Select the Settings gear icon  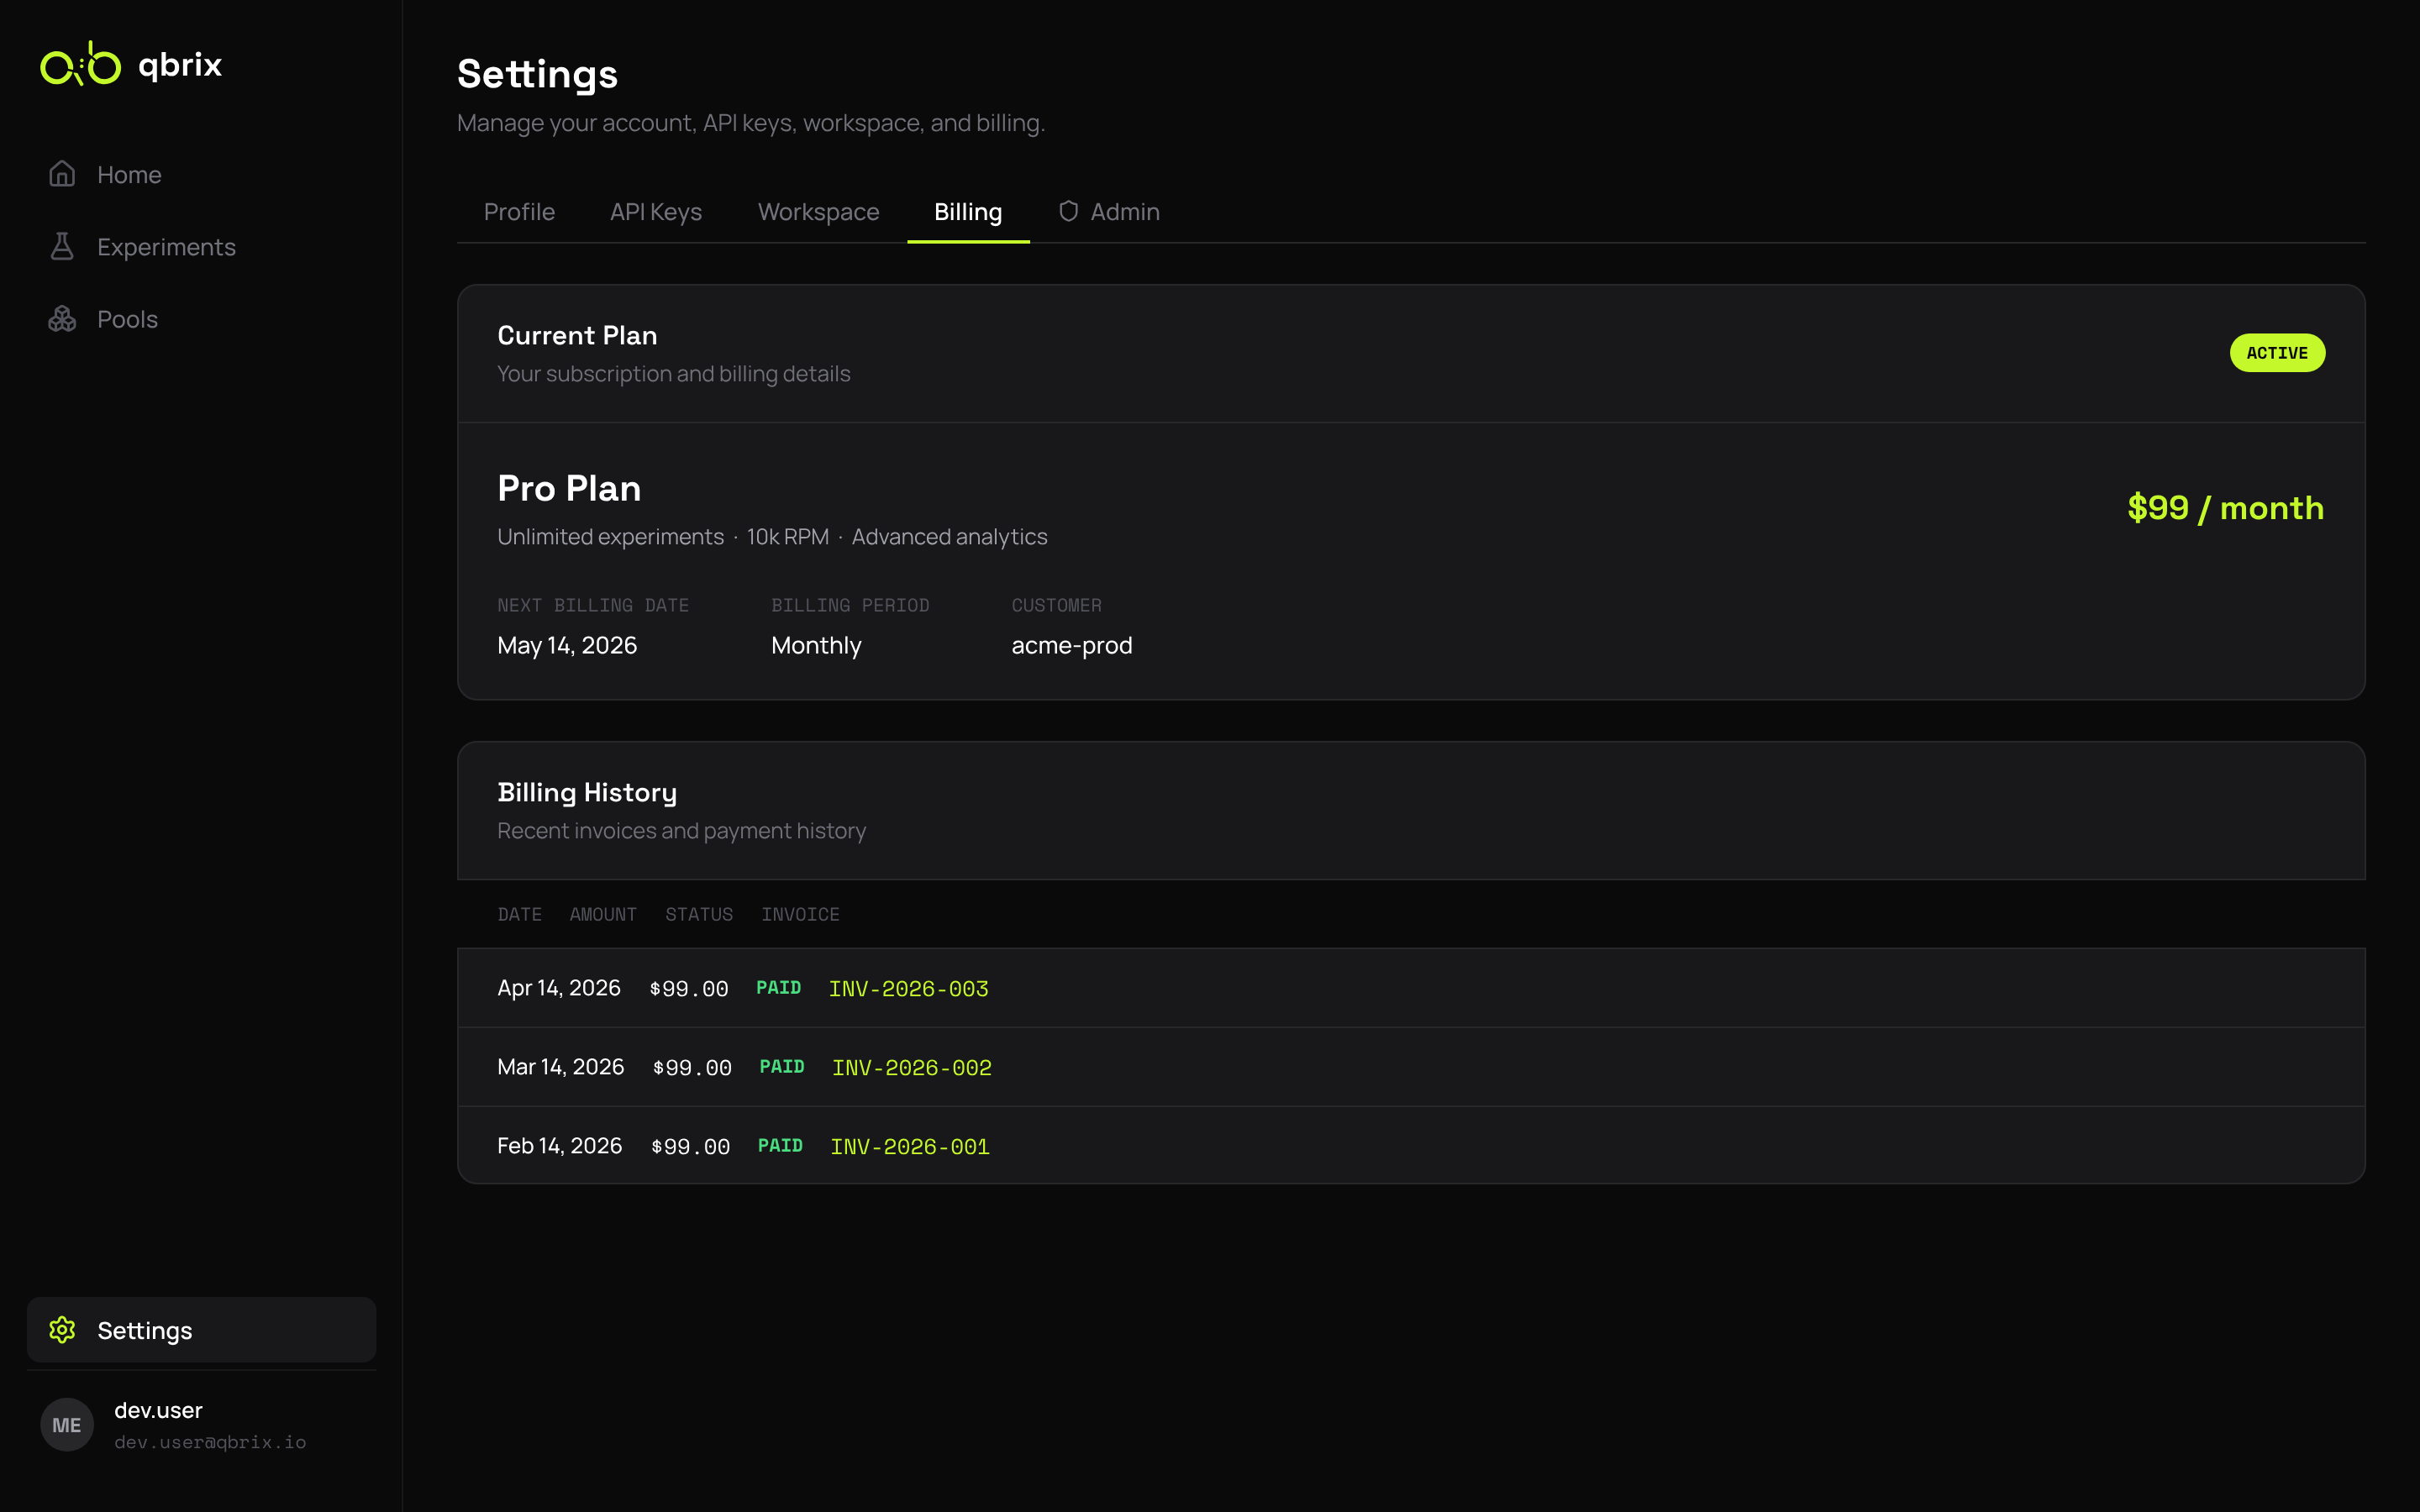tap(62, 1330)
